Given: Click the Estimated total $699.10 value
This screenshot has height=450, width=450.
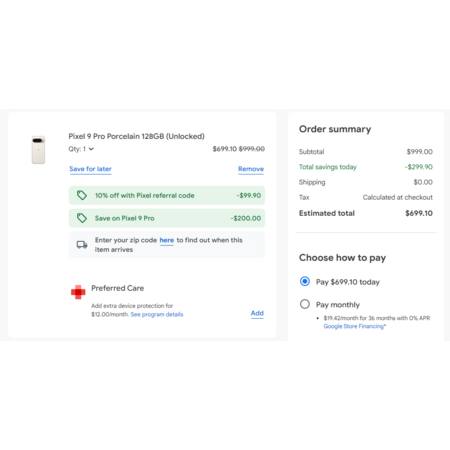Looking at the screenshot, I should pyautogui.click(x=419, y=213).
